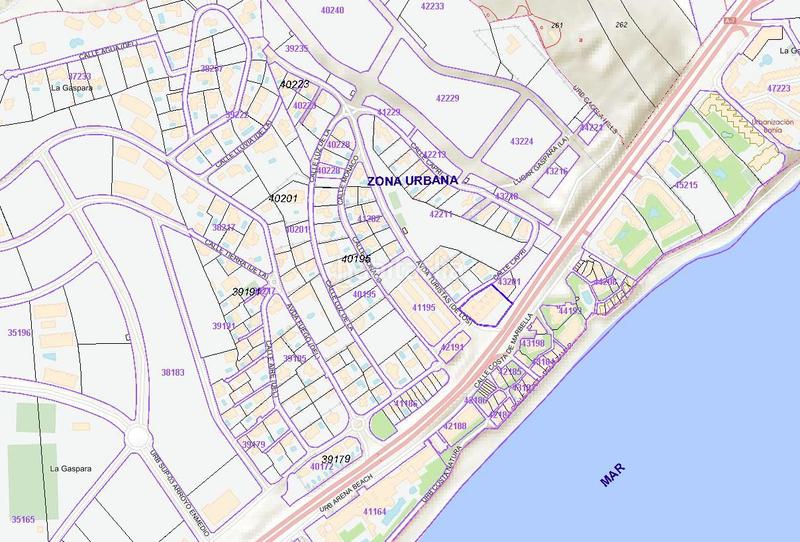
Task: Click parcel number 42233
Action: point(432,6)
